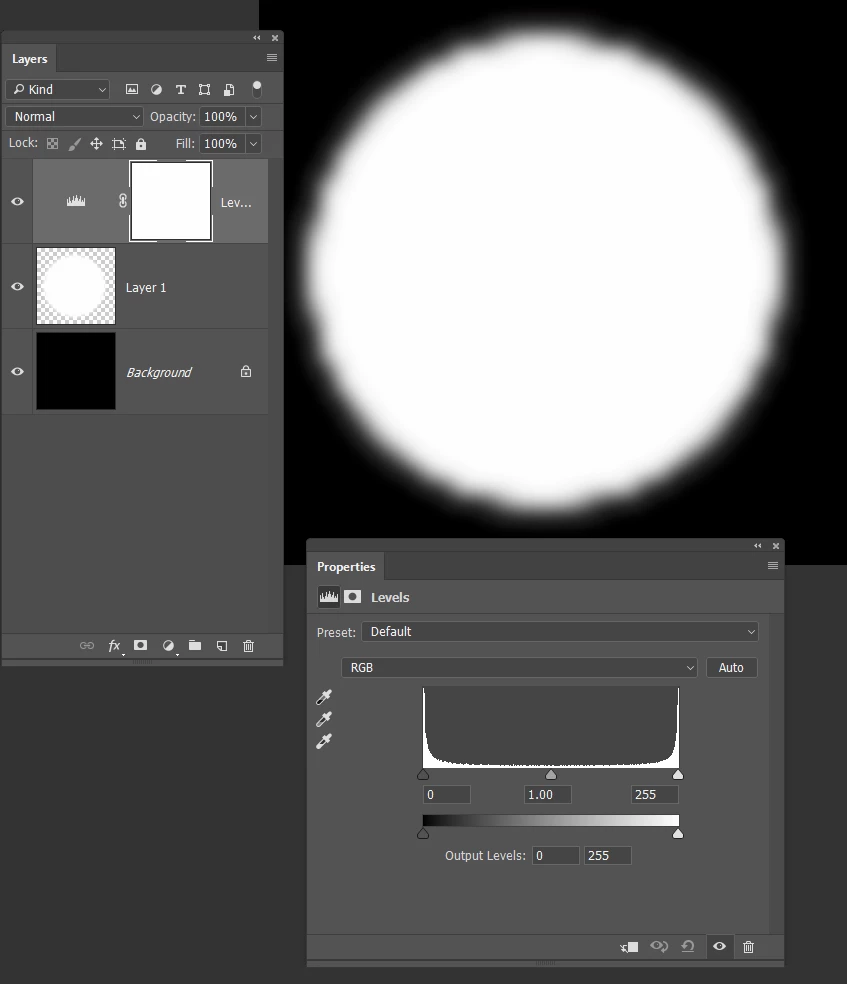Viewport: 847px width, 984px height.
Task: Collapse the Layers panel with double arrows
Action: 257,38
